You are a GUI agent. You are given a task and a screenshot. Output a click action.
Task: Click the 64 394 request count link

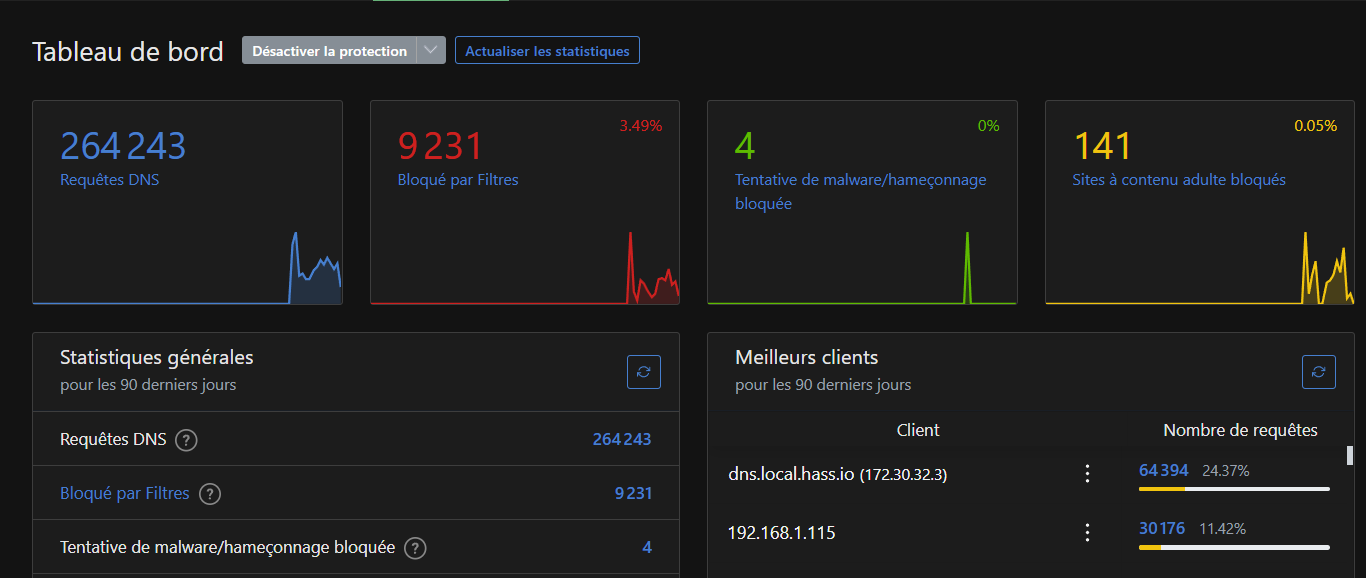(x=1164, y=470)
